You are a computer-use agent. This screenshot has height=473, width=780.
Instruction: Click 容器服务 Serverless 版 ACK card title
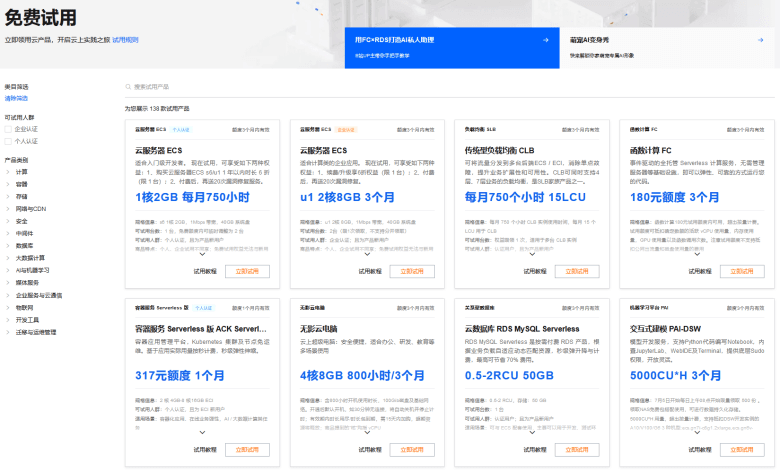tap(201, 329)
